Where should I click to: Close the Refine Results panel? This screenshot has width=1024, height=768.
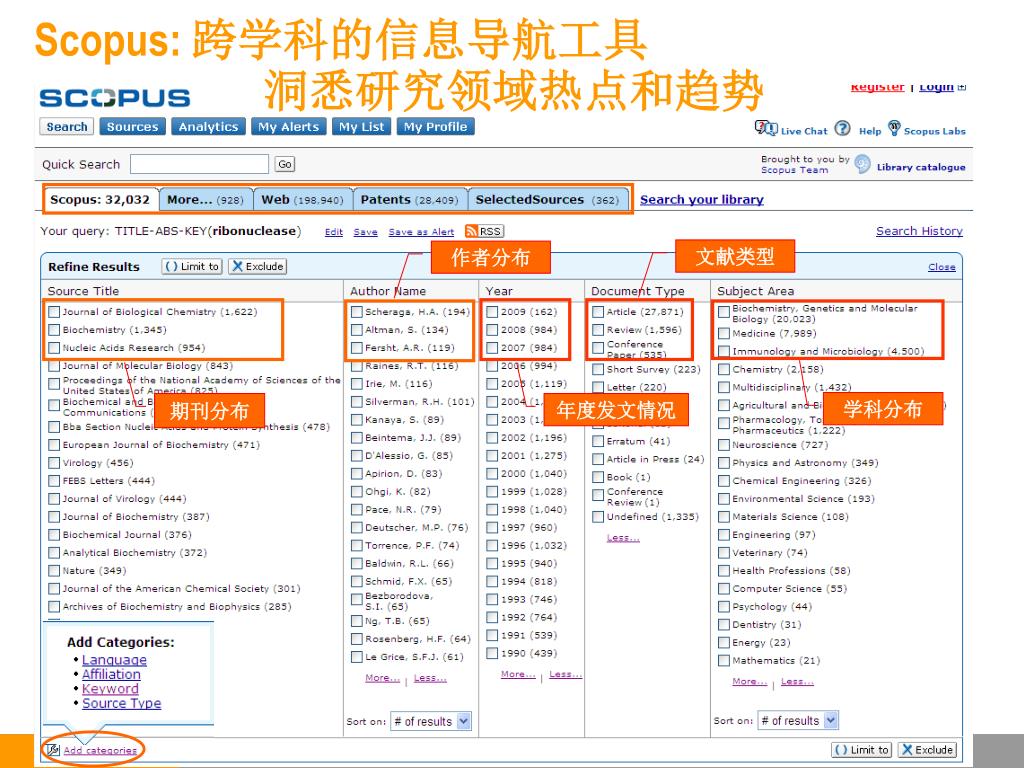[941, 267]
